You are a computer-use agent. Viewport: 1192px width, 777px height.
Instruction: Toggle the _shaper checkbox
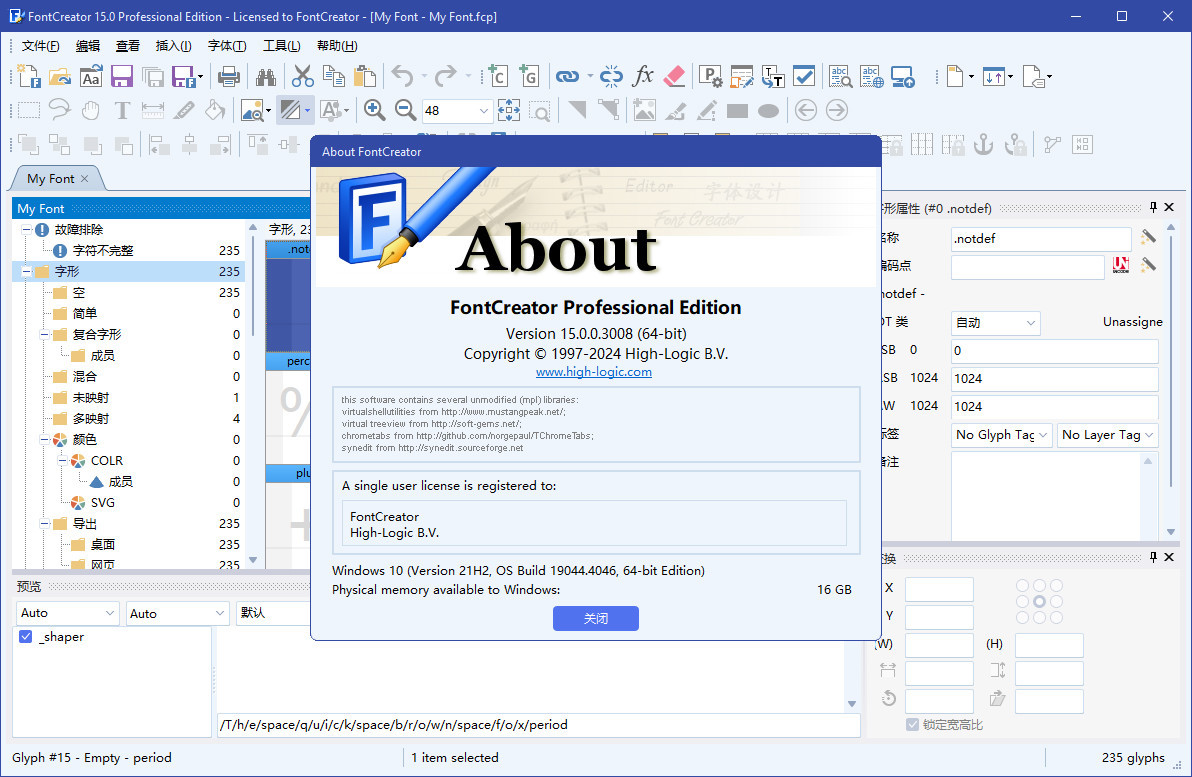(x=26, y=637)
